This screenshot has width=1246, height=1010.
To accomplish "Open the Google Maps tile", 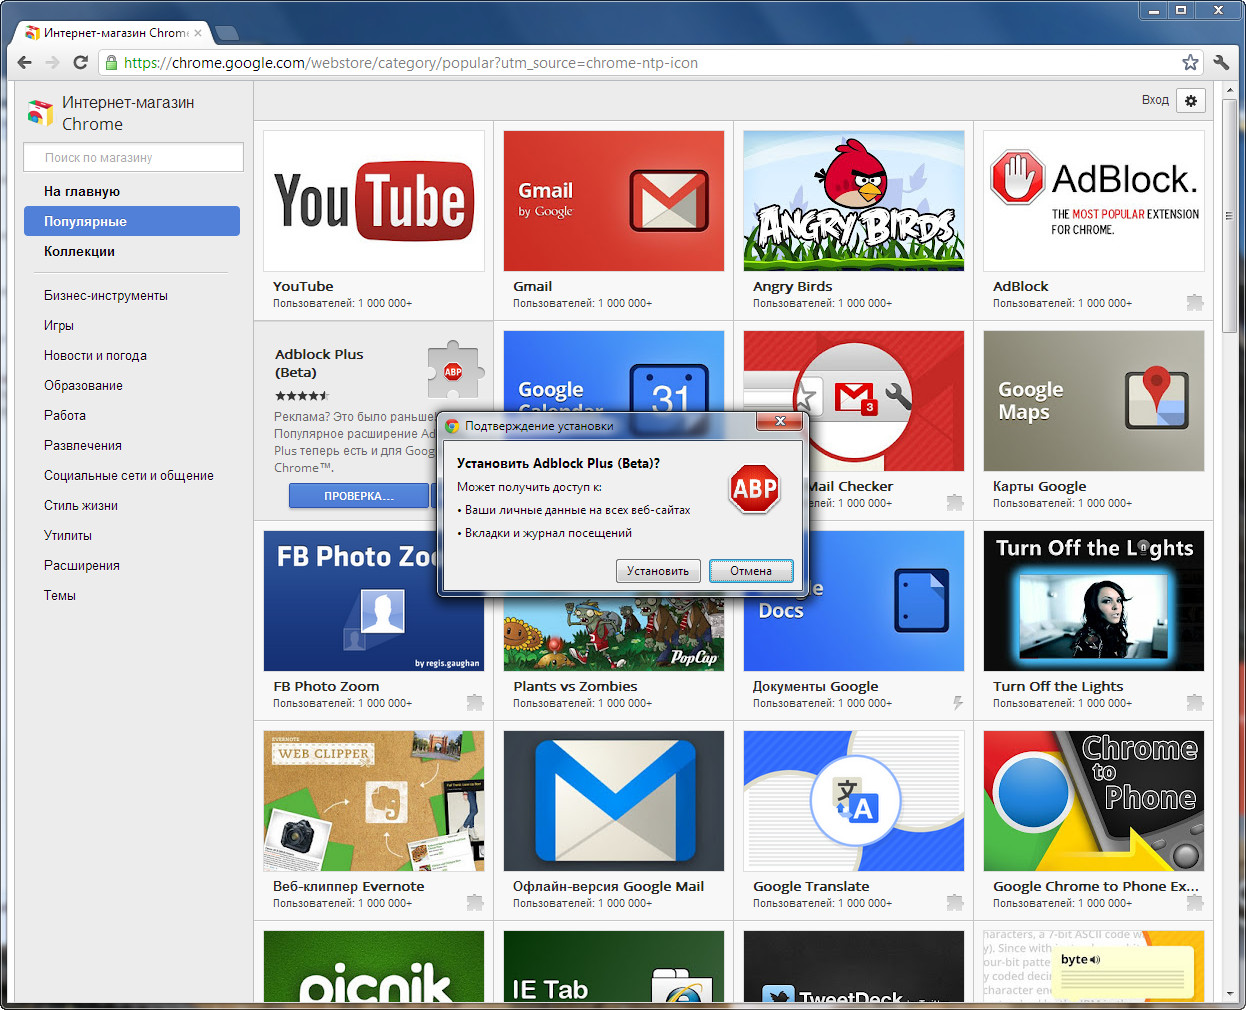I will pyautogui.click(x=1094, y=420).
